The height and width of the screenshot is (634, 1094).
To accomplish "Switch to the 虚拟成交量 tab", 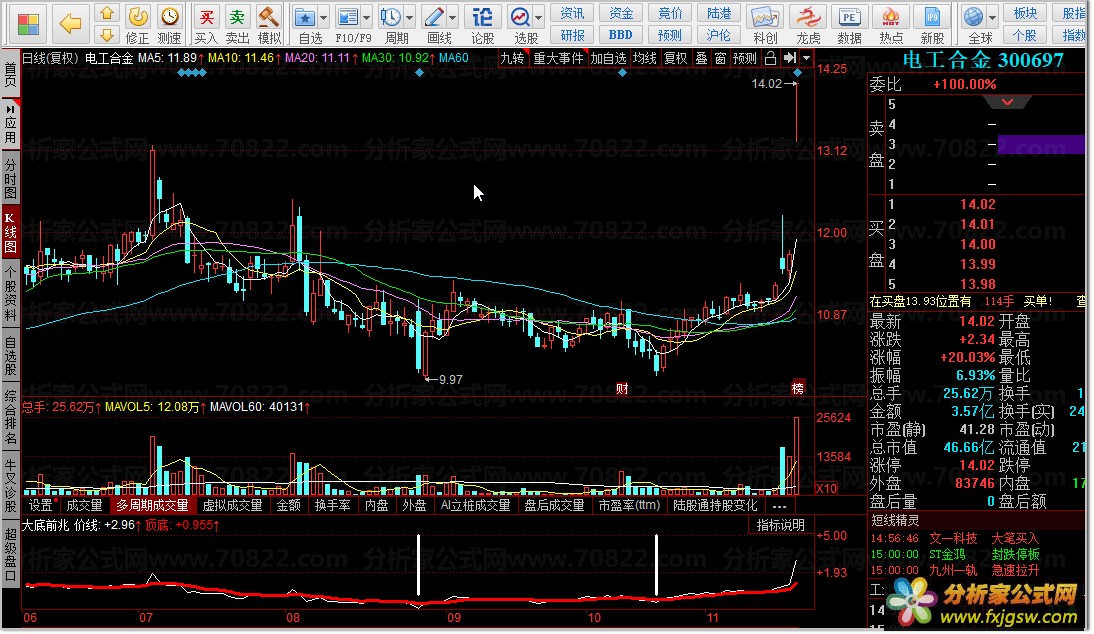I will point(232,505).
